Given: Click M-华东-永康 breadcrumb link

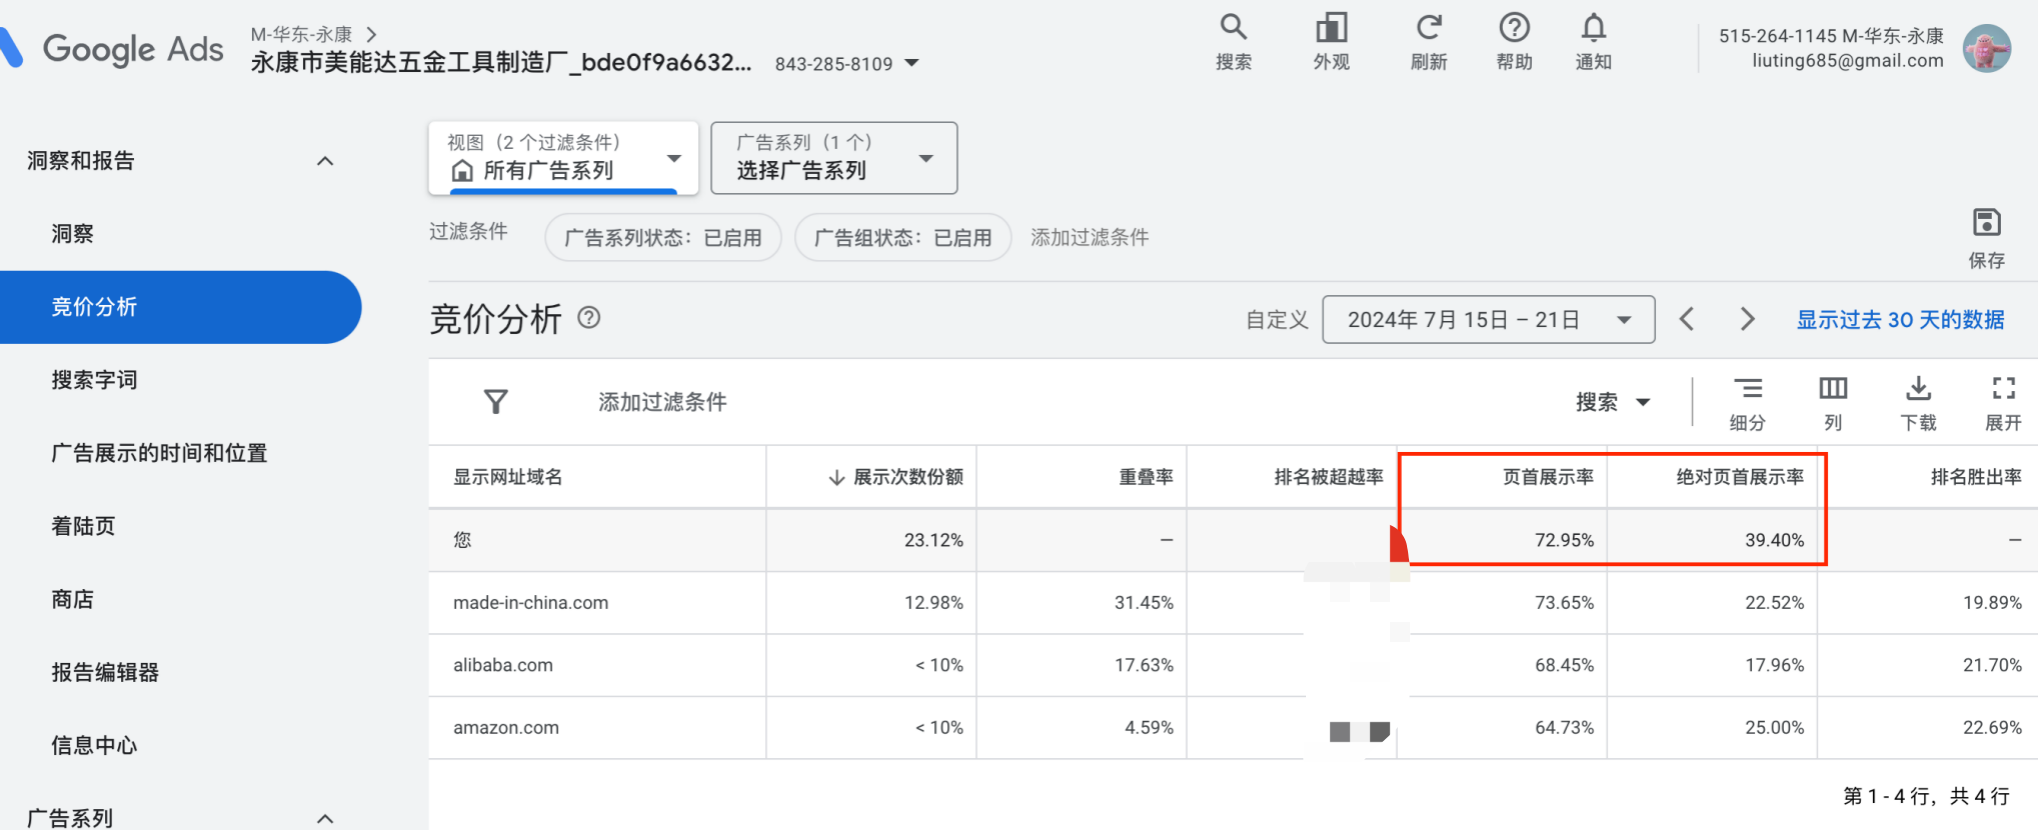Looking at the screenshot, I should [x=301, y=34].
